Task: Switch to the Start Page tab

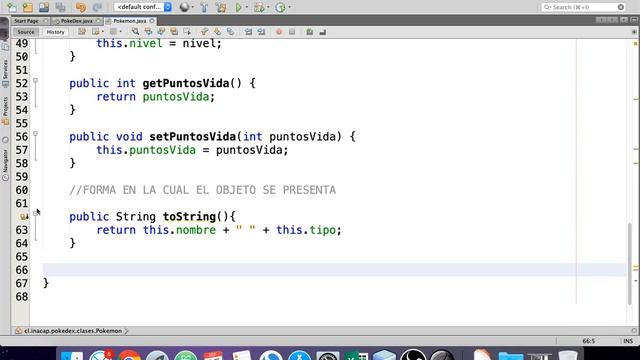Action: tap(26, 21)
